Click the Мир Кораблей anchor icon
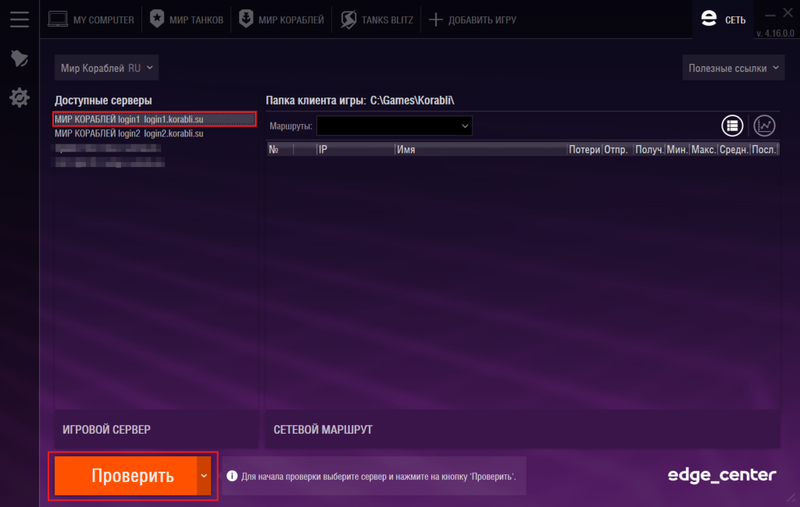Image resolution: width=800 pixels, height=507 pixels. point(246,19)
